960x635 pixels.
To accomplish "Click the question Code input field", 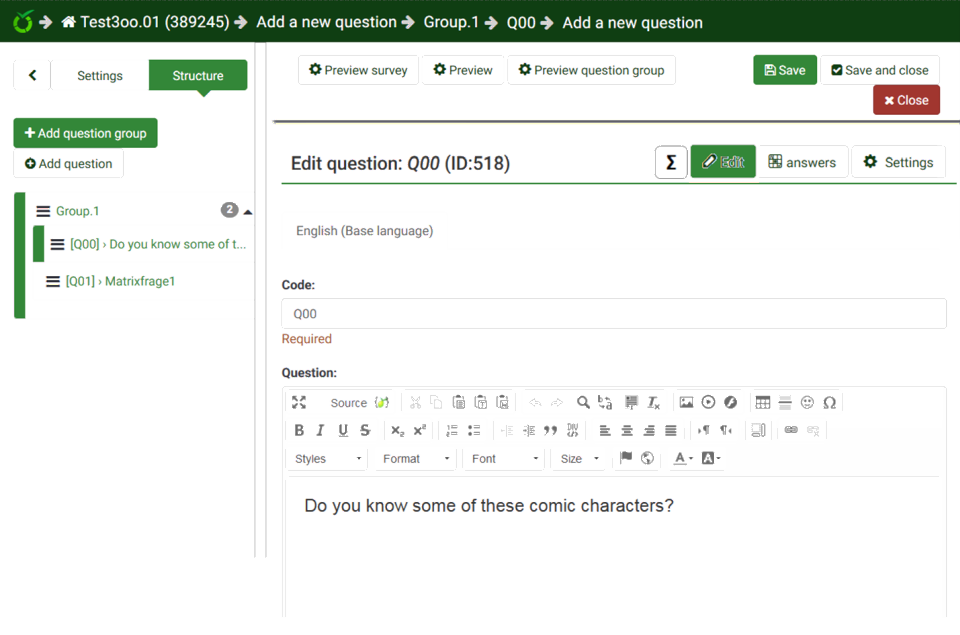I will (x=614, y=314).
